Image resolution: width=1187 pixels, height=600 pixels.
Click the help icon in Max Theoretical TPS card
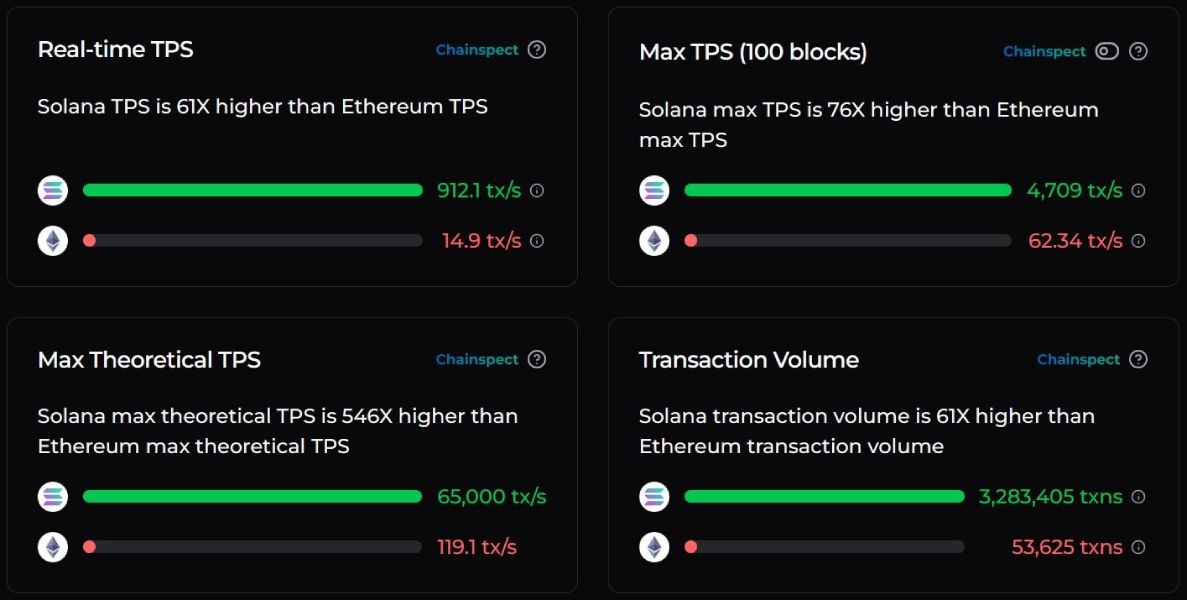pos(537,359)
